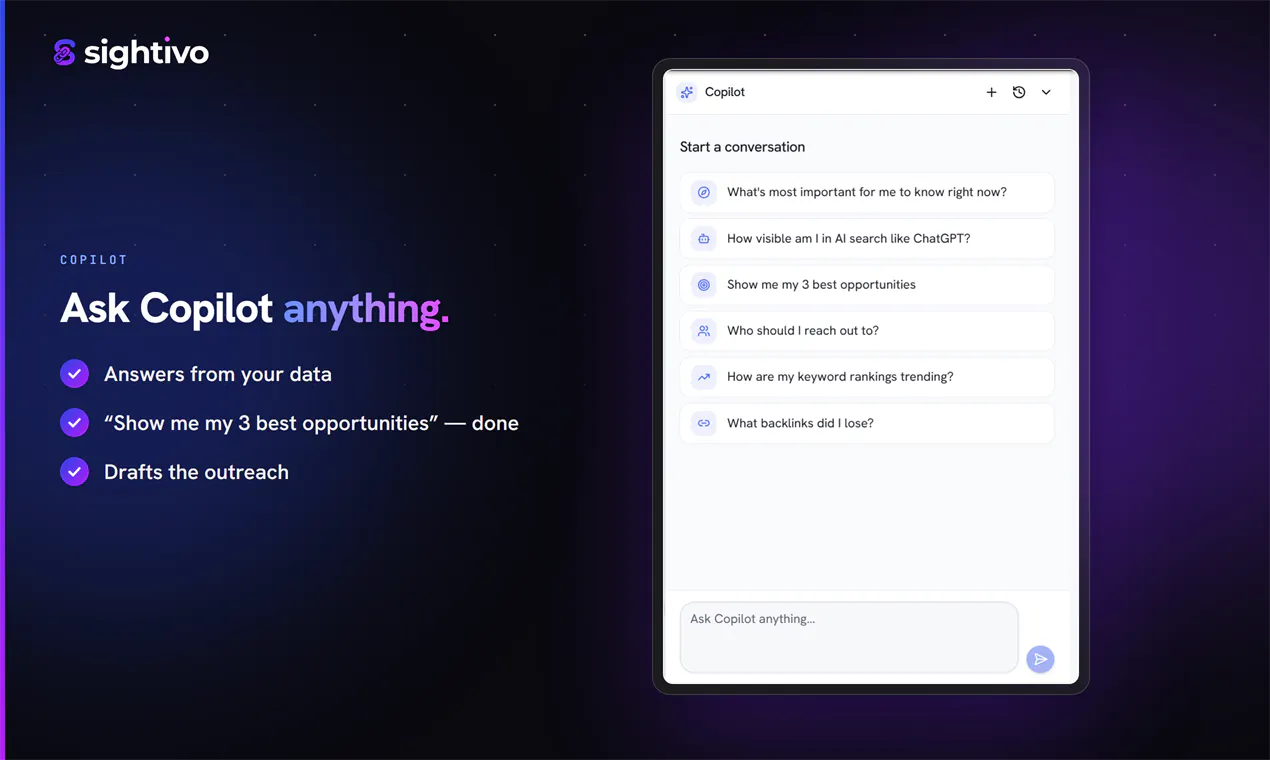Click the "Answers from your data" text

pyautogui.click(x=218, y=374)
